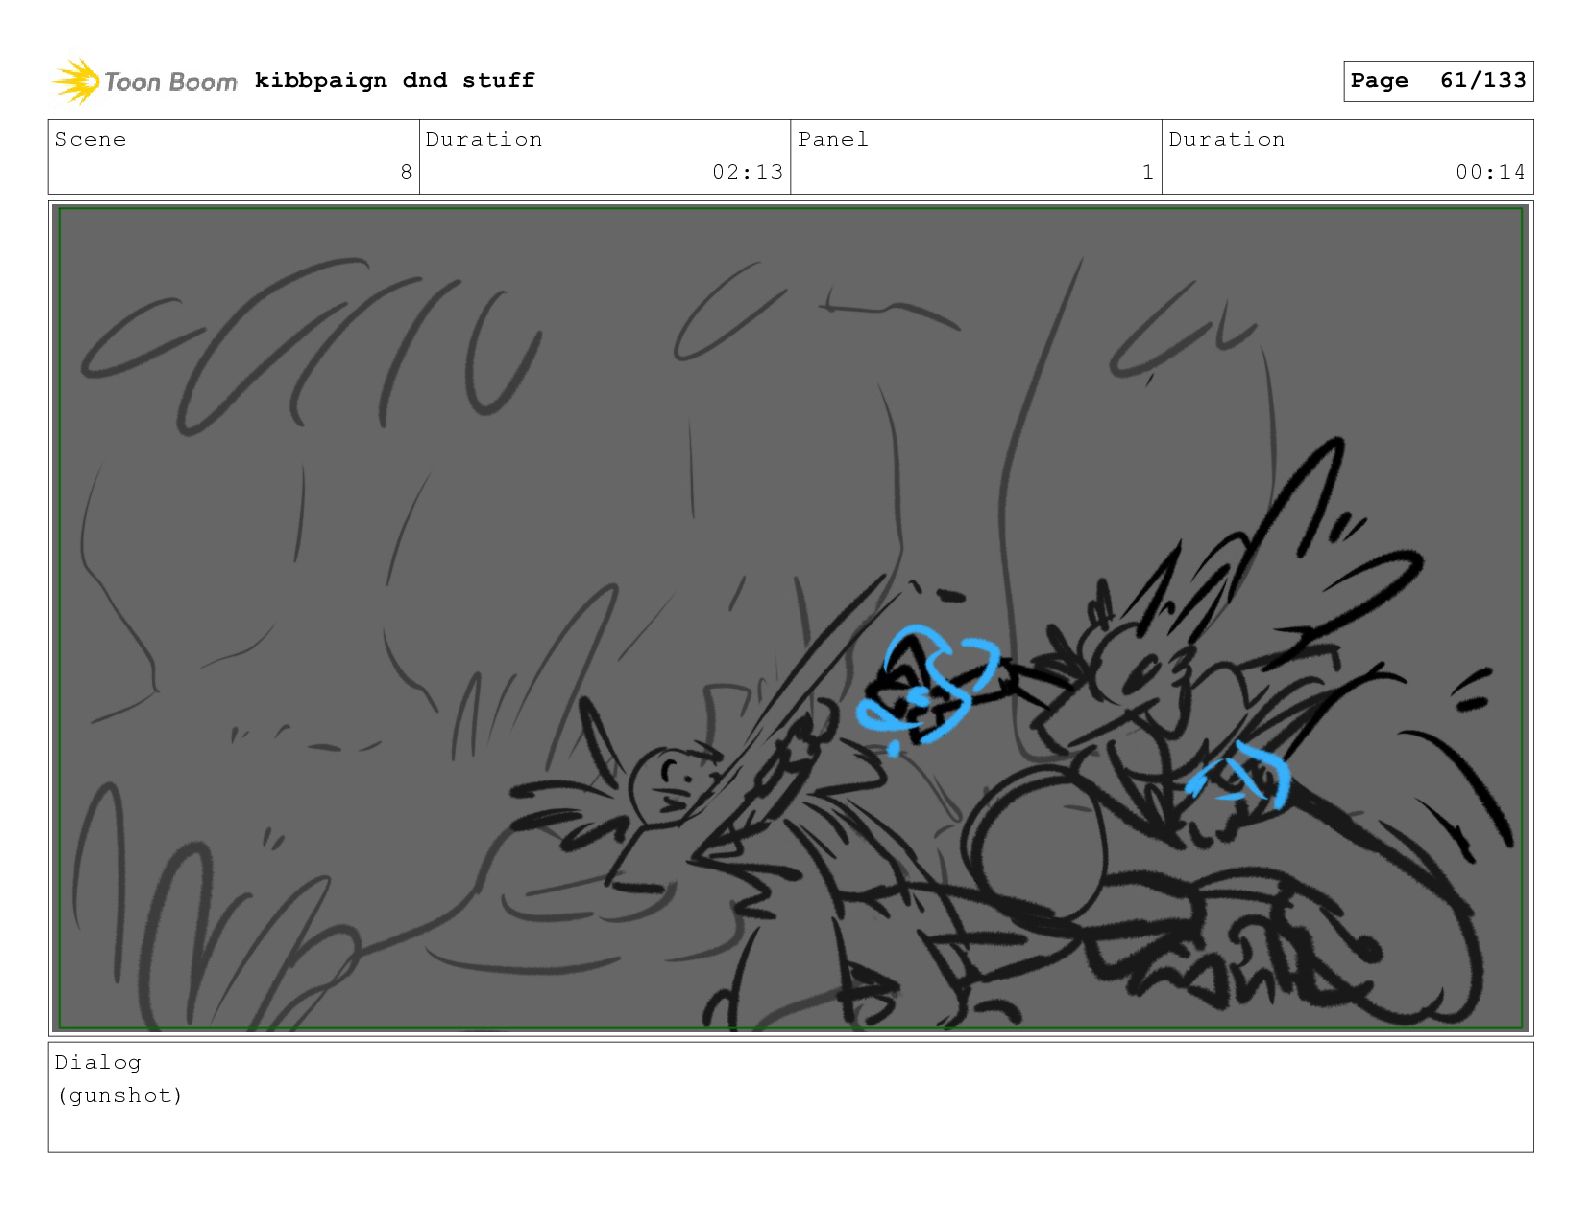Click the 'Page 61/133' page indicator
The width and height of the screenshot is (1584, 1224).
tap(1438, 81)
